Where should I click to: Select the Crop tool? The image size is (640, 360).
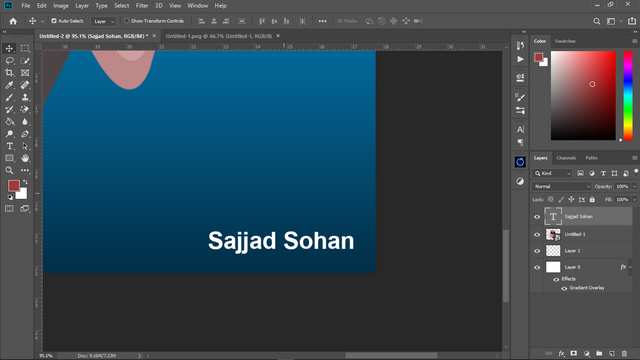(9, 73)
